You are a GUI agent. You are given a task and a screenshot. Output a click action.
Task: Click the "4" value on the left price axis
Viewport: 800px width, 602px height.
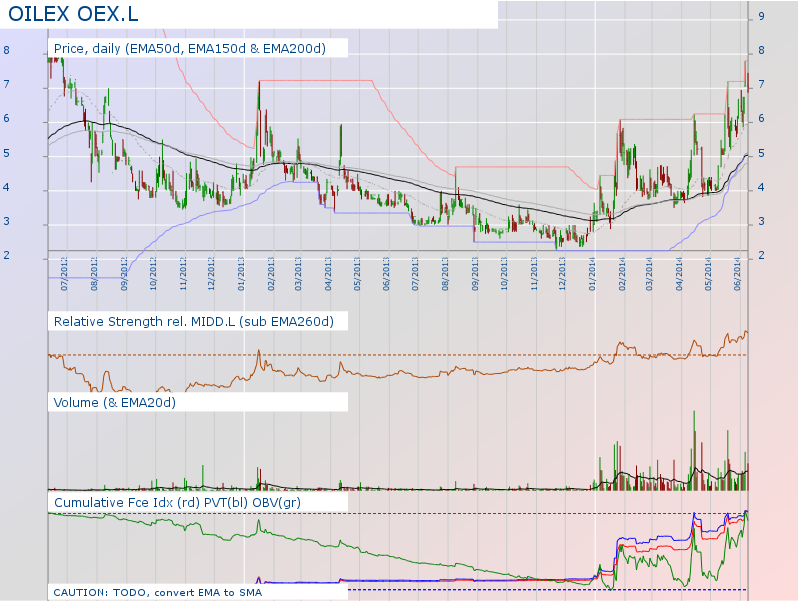click(7, 187)
